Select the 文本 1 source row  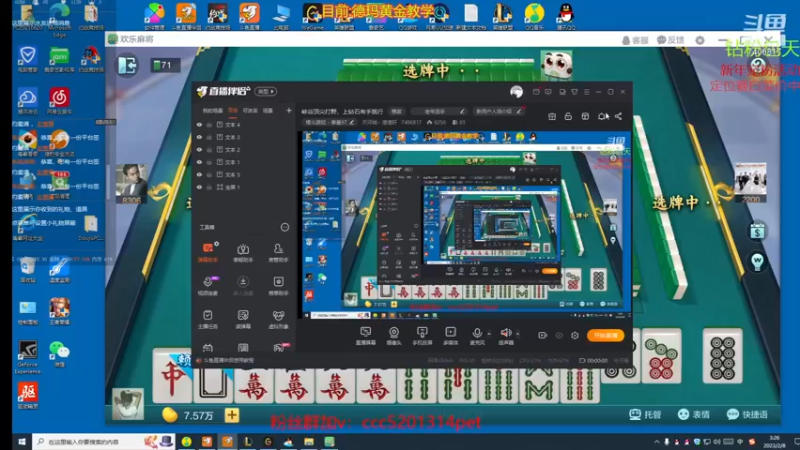click(x=242, y=162)
